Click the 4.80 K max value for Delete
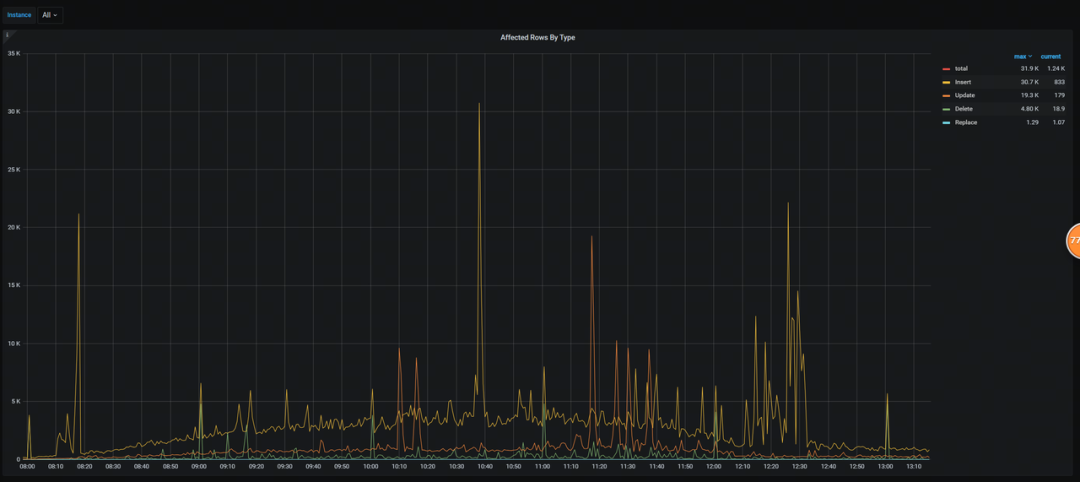 tap(1030, 109)
